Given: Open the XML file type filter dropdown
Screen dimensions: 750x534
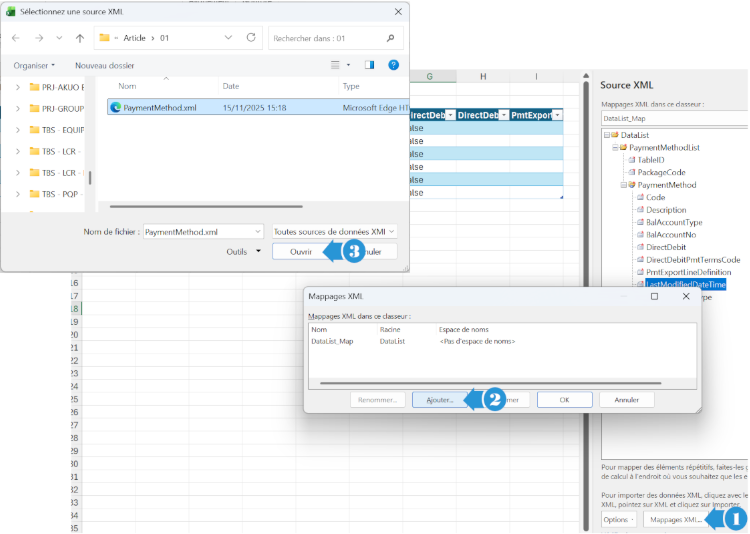Looking at the screenshot, I should (x=334, y=231).
